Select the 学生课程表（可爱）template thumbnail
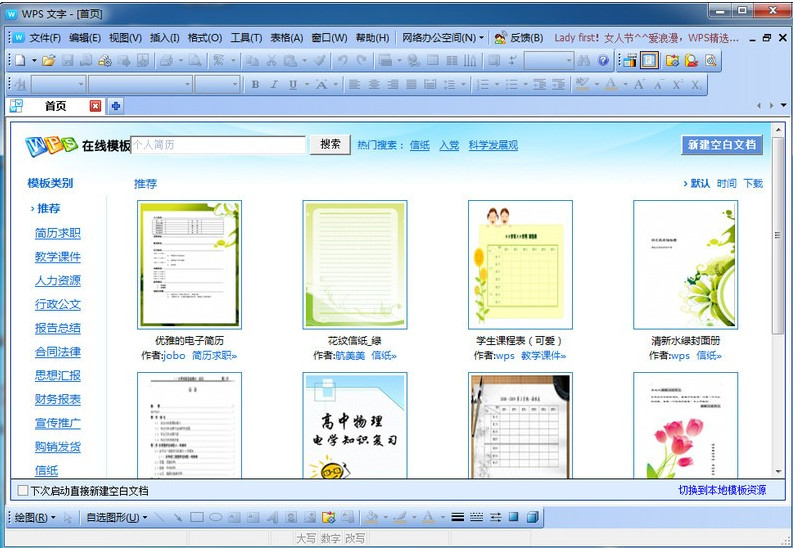 (x=520, y=264)
